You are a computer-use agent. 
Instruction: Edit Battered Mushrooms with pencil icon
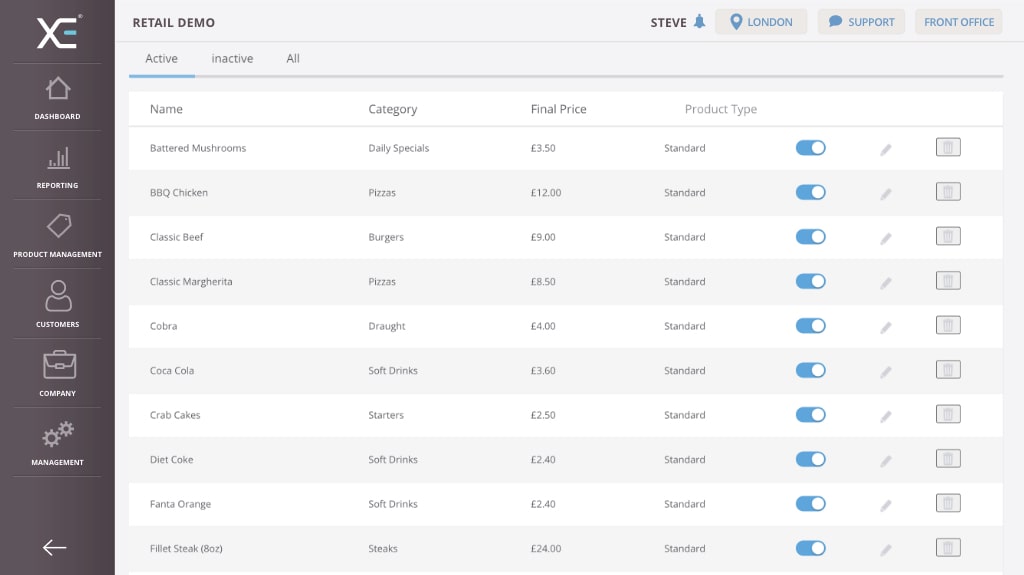coord(885,149)
